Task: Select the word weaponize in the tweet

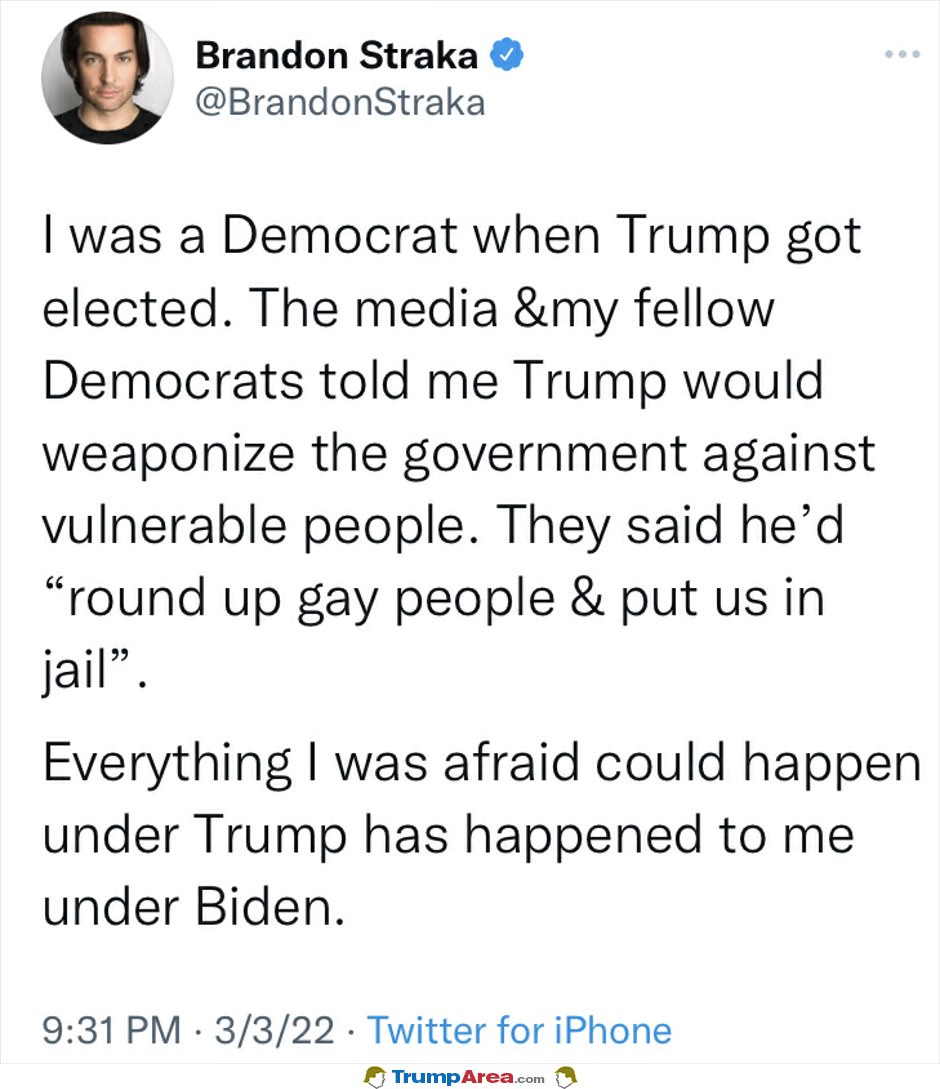Action: (x=169, y=456)
